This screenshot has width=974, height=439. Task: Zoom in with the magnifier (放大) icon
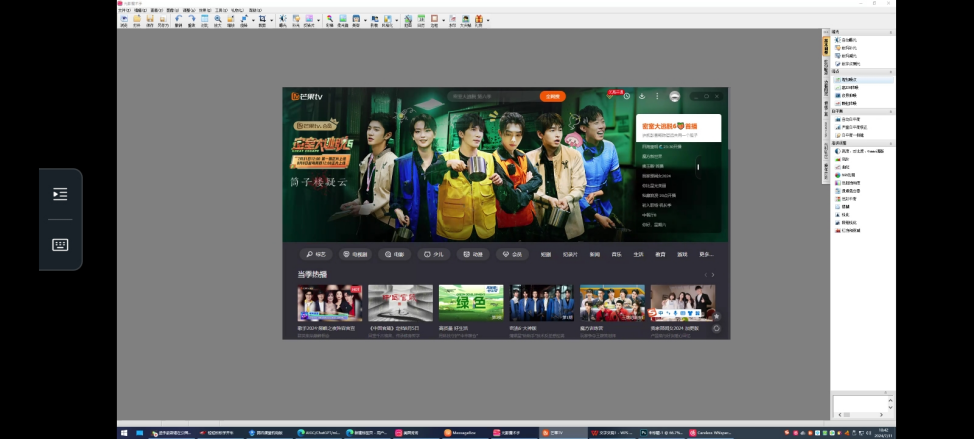[x=217, y=21]
